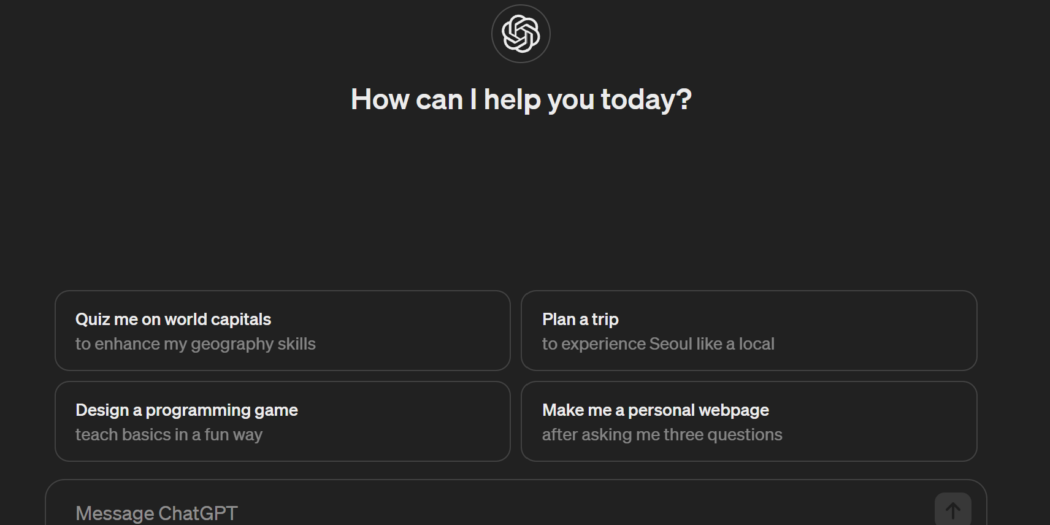Click the bold 'Make me a personal webpage' title
The height and width of the screenshot is (525, 1050).
click(x=655, y=410)
